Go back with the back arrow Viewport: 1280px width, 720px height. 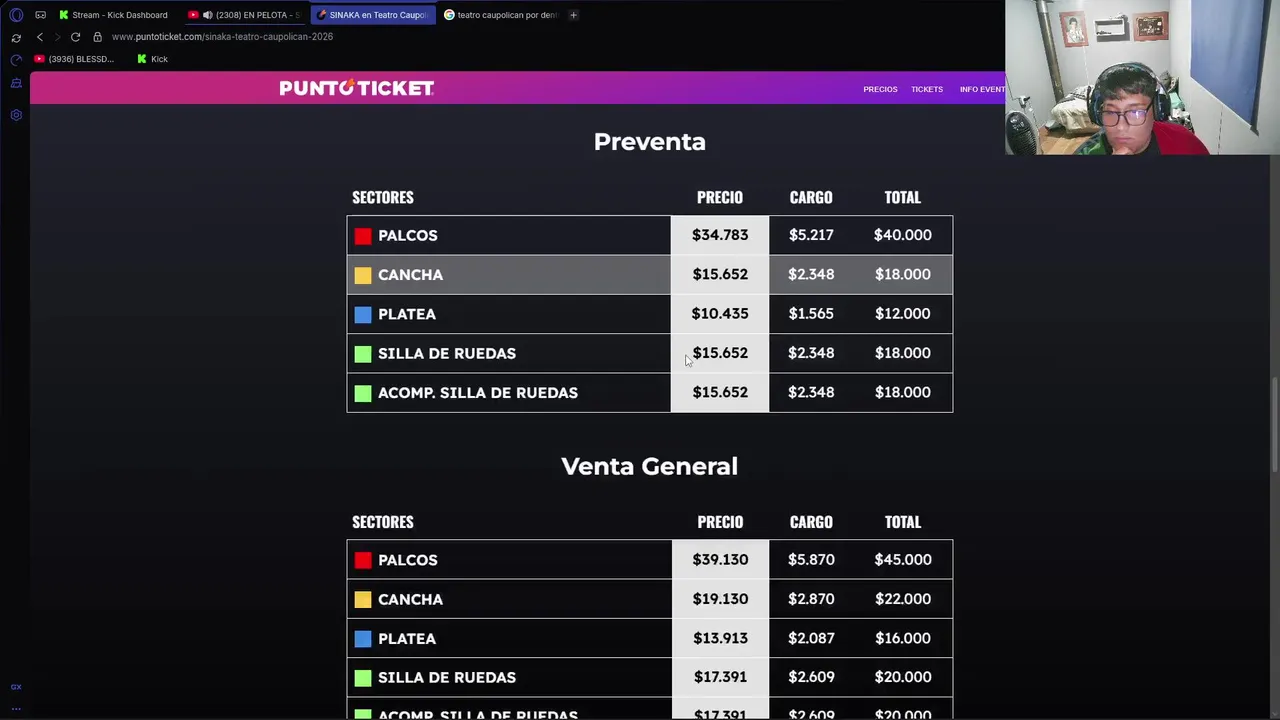40,37
